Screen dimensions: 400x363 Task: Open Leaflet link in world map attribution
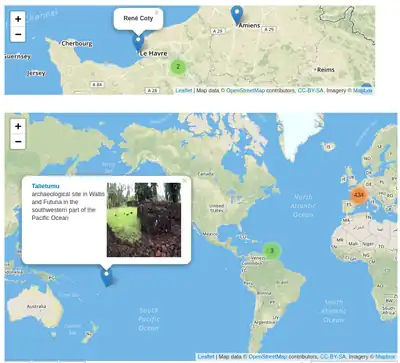click(x=206, y=357)
